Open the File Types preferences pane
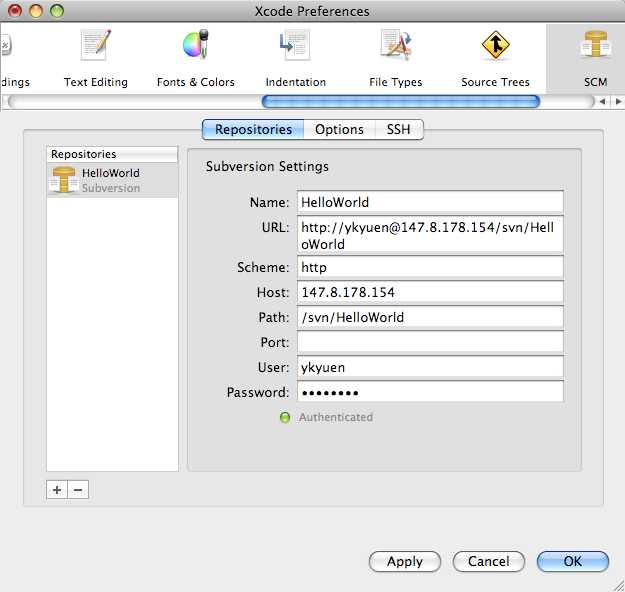625x592 pixels. coord(395,57)
